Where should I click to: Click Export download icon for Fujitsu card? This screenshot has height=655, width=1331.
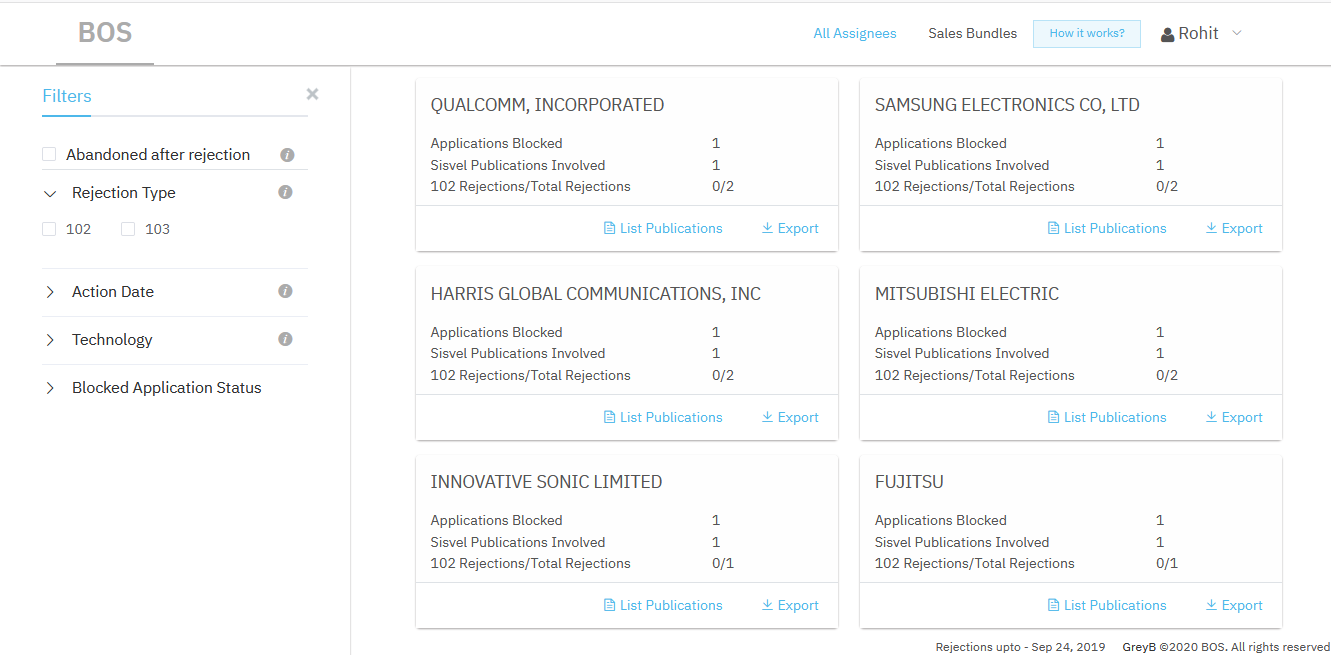[x=1211, y=605]
